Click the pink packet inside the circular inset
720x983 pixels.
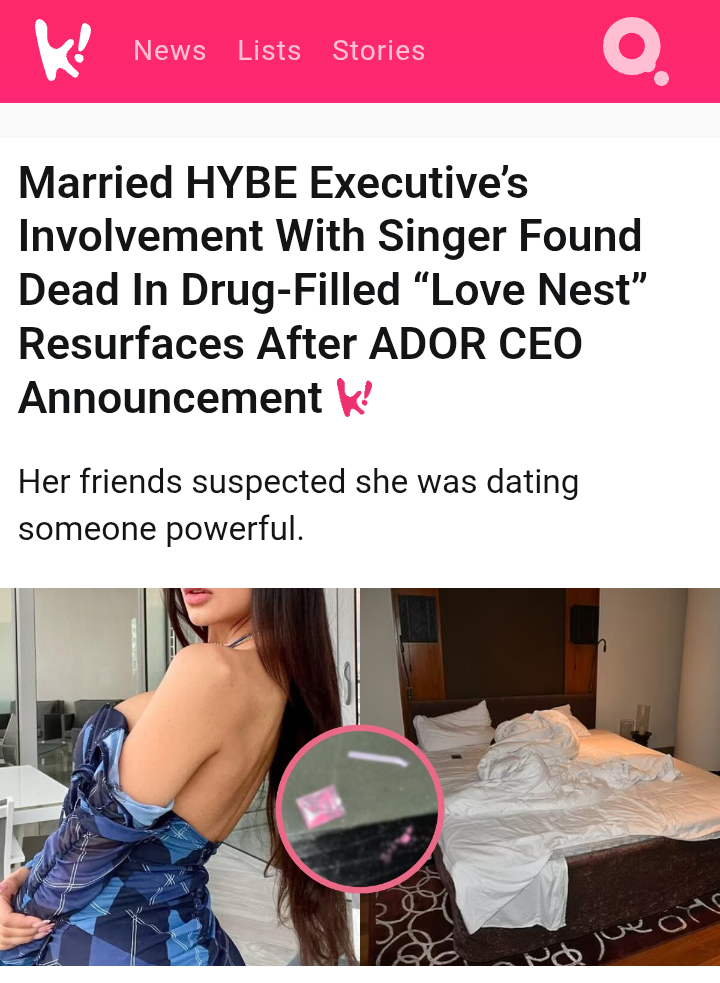320,808
